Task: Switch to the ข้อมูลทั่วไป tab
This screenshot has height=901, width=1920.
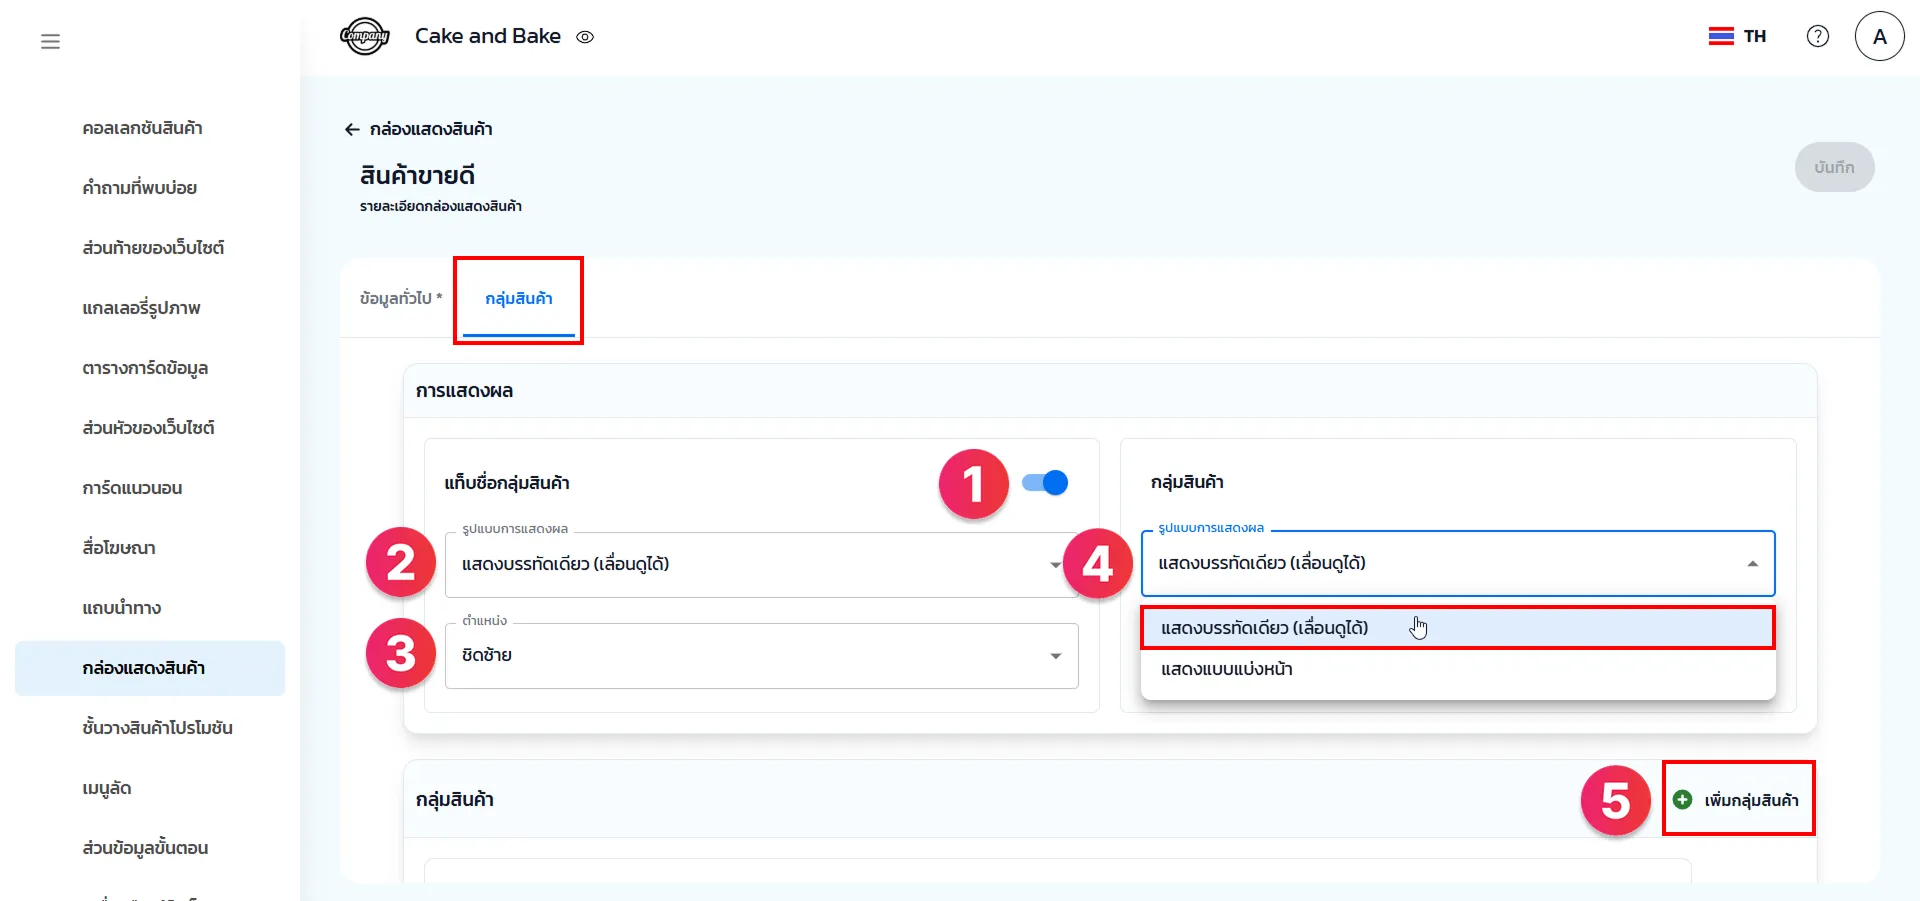Action: pos(400,298)
